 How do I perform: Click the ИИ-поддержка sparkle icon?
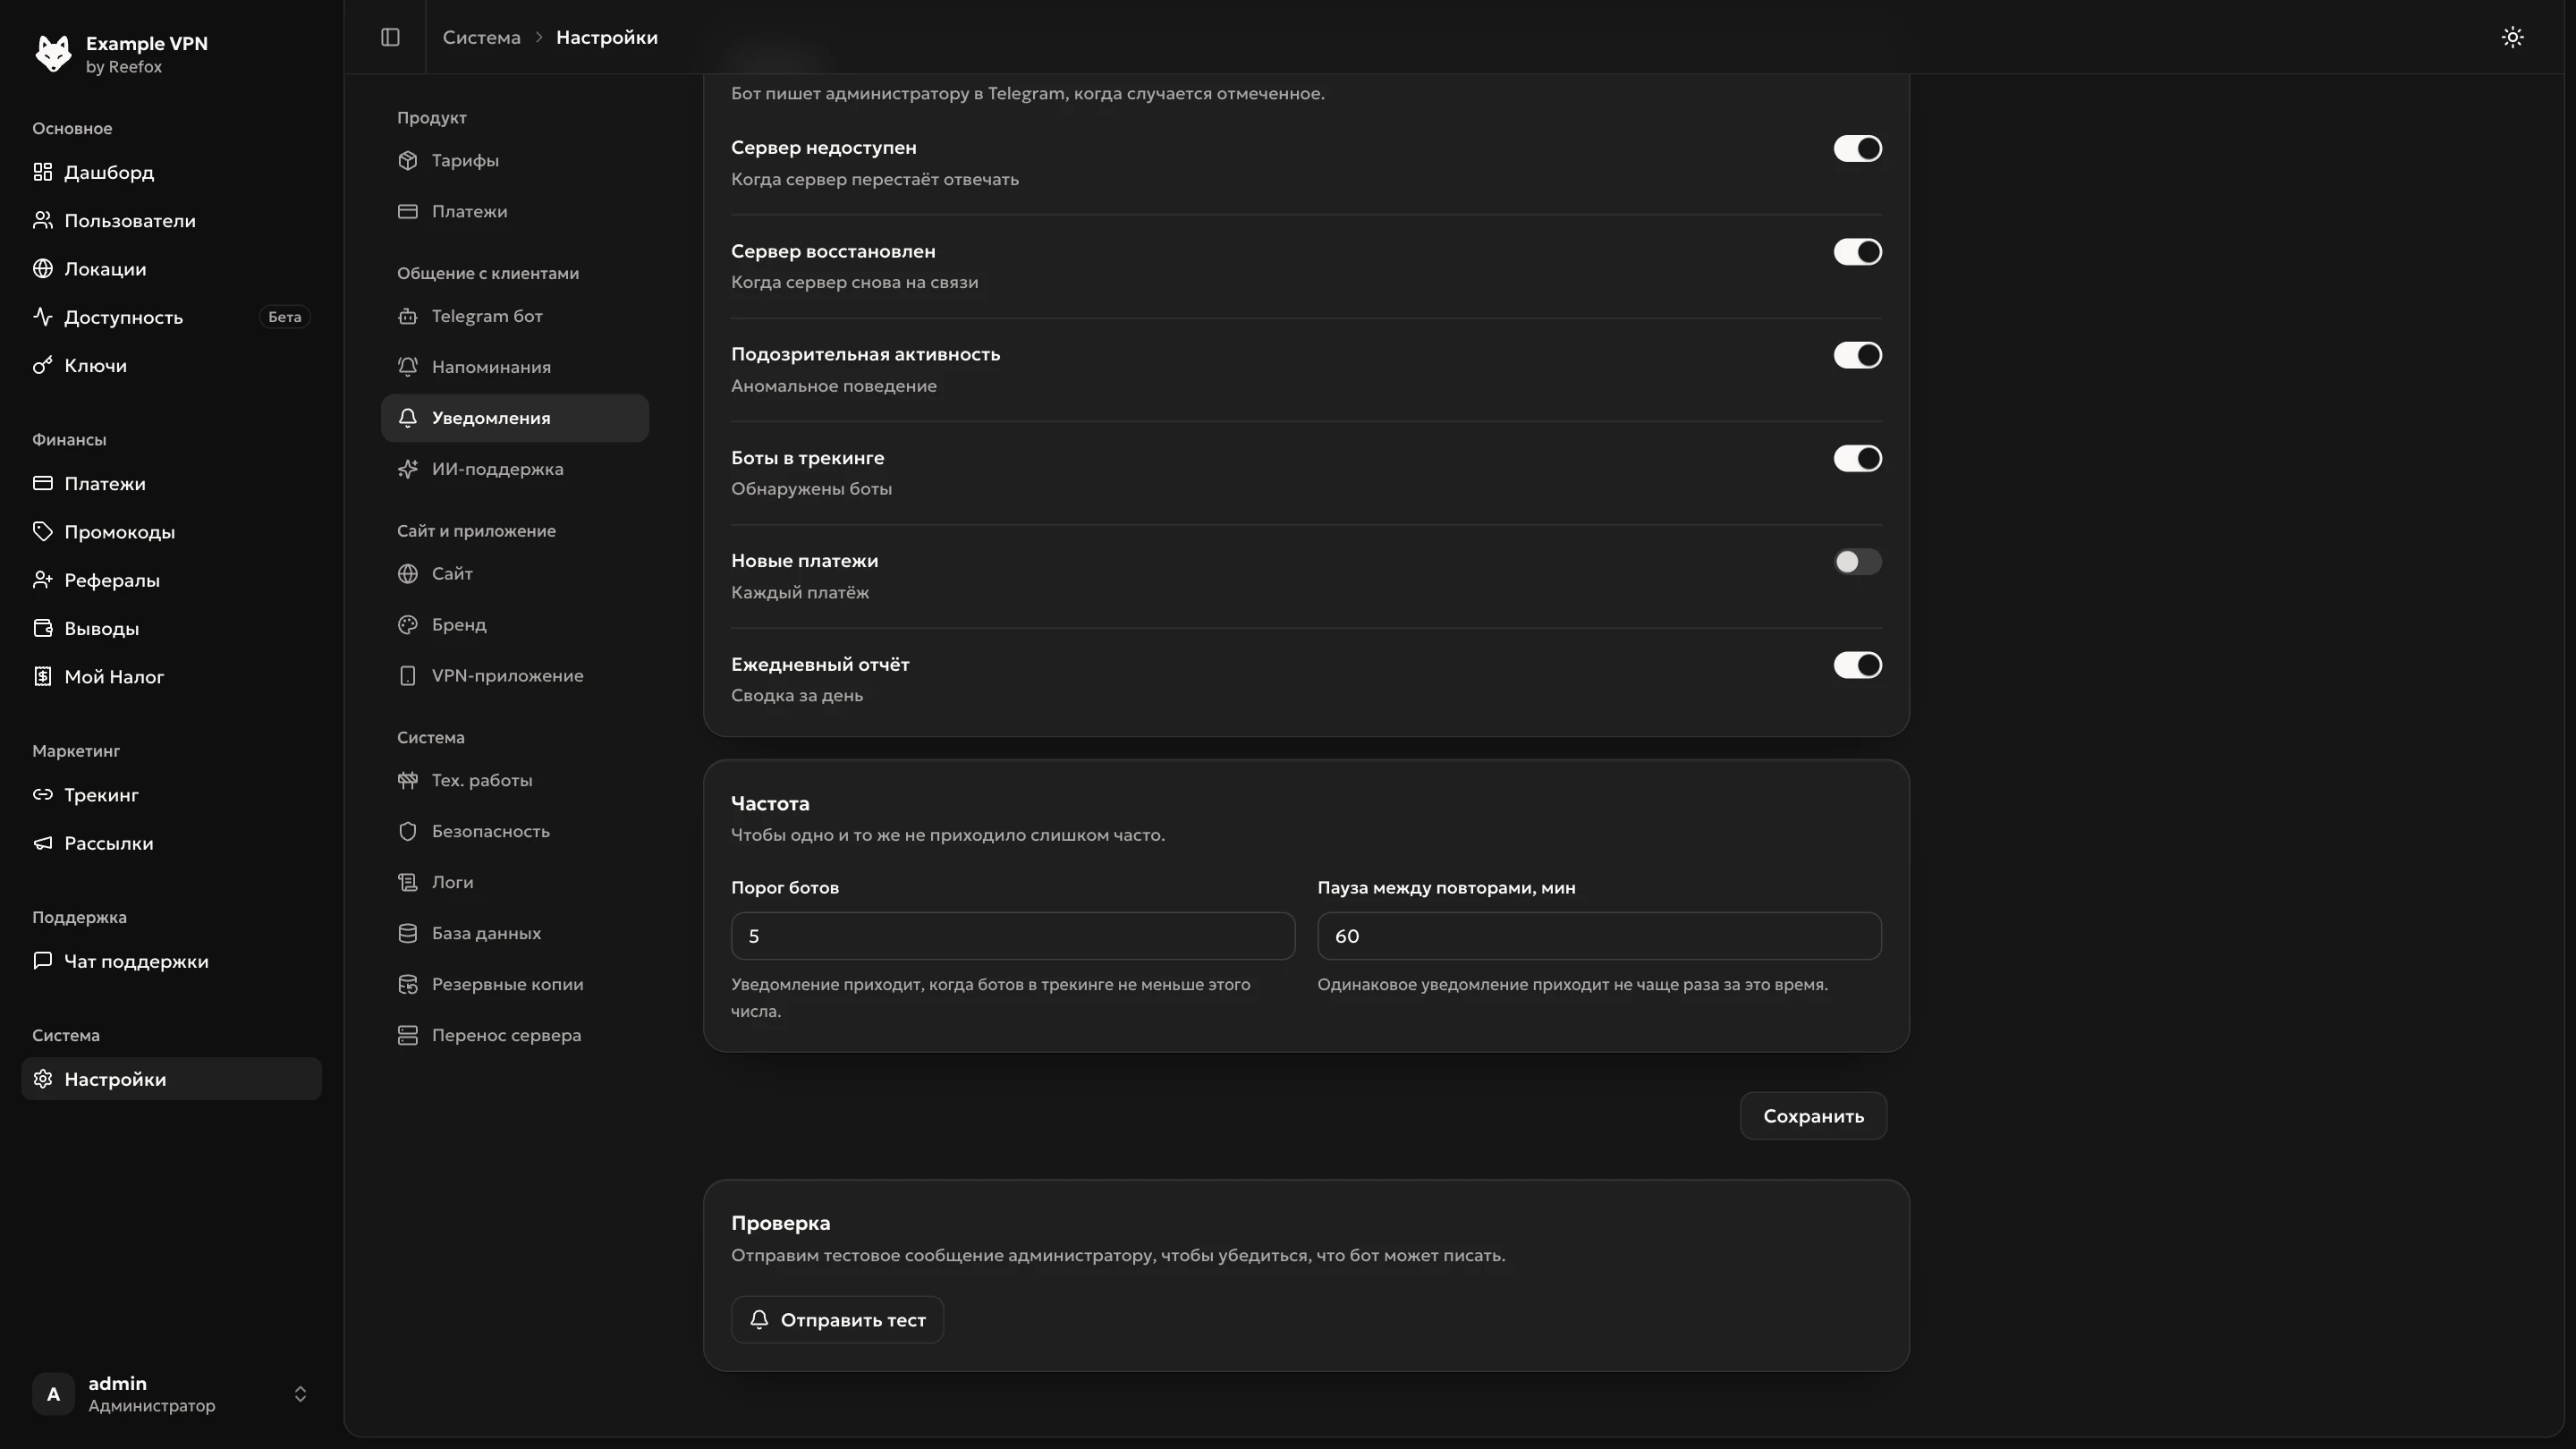407,469
